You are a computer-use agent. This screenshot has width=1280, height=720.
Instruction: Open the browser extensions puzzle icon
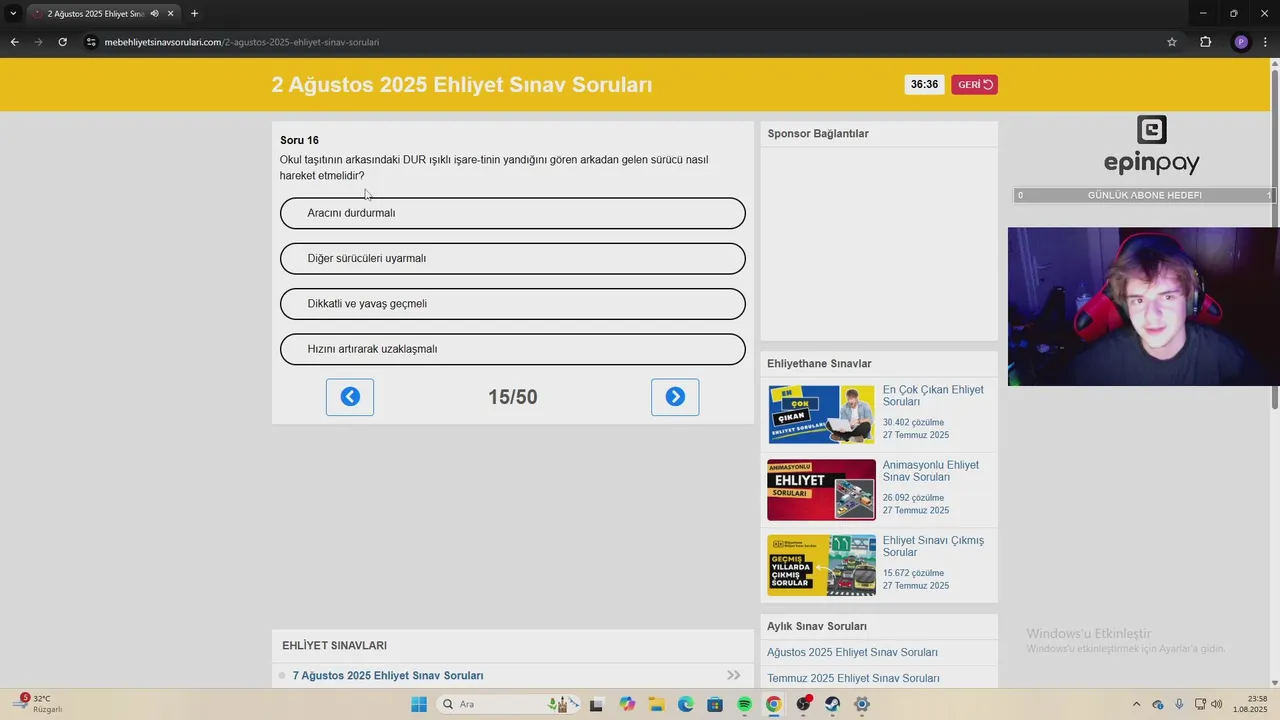click(x=1205, y=42)
